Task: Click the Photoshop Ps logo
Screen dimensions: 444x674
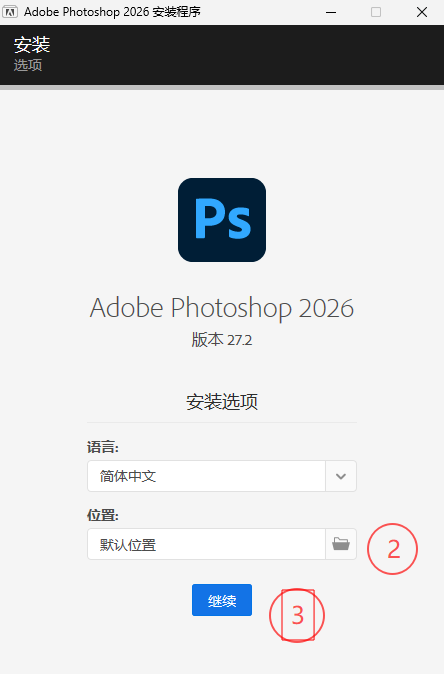Action: (222, 220)
